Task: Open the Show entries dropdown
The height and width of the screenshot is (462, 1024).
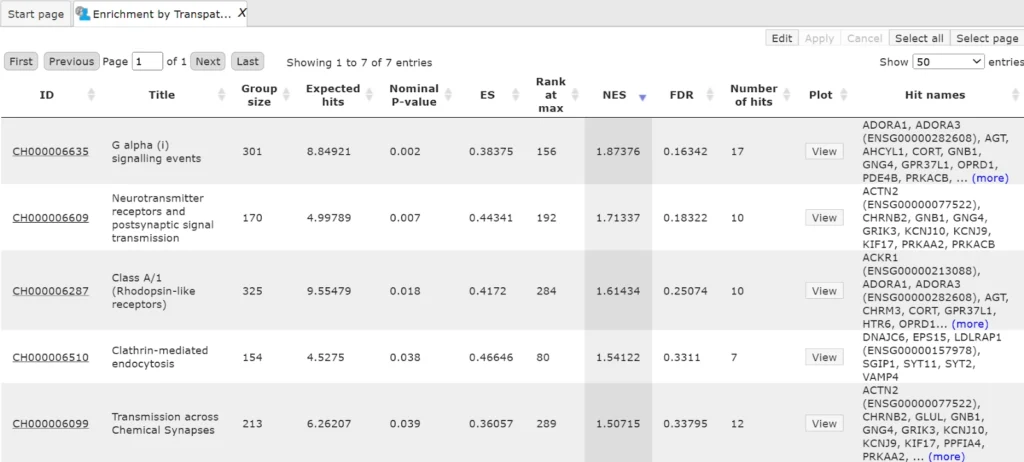Action: click(x=948, y=61)
